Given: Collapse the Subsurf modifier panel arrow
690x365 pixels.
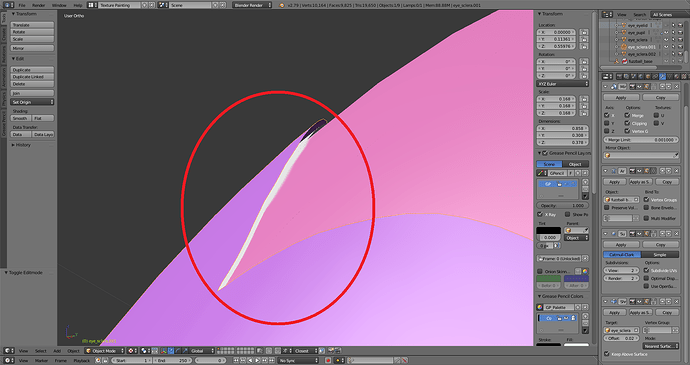Looking at the screenshot, I should [x=606, y=234].
